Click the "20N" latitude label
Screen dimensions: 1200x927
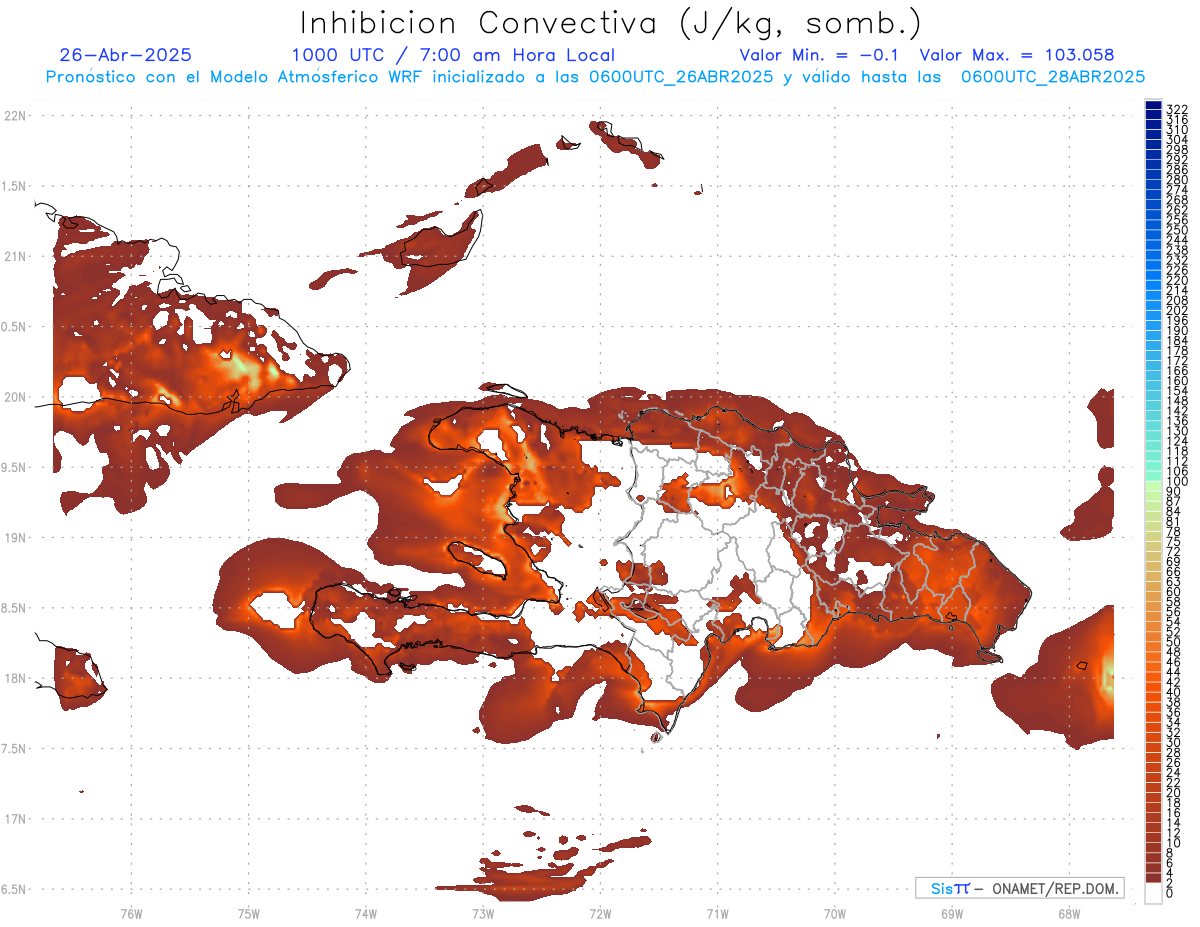tap(15, 397)
